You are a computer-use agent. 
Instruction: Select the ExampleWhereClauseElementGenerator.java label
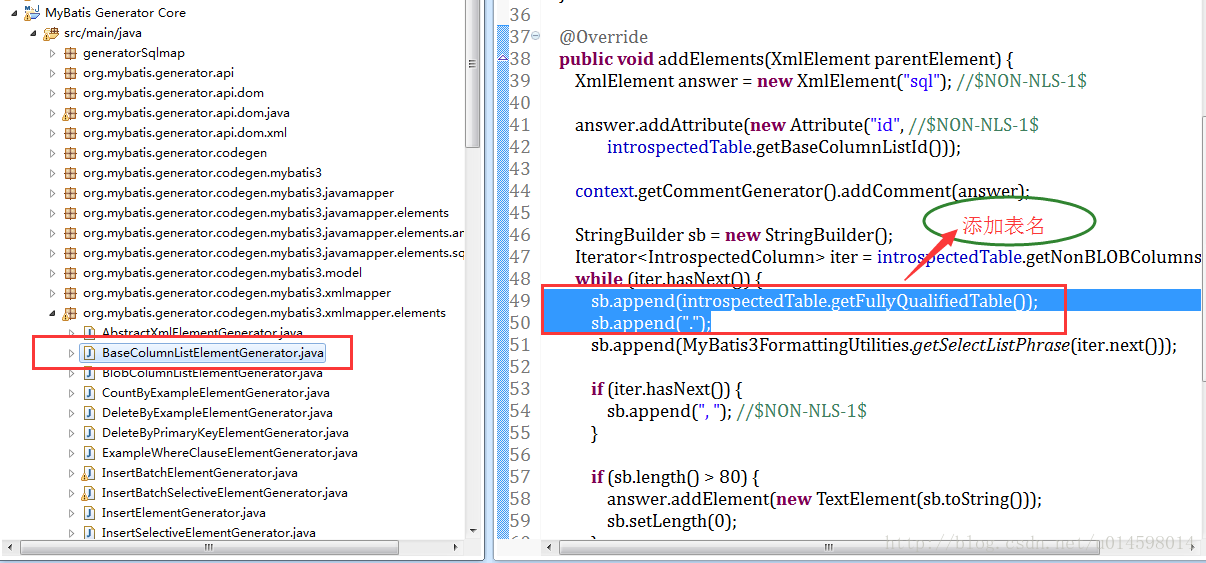pos(230,453)
